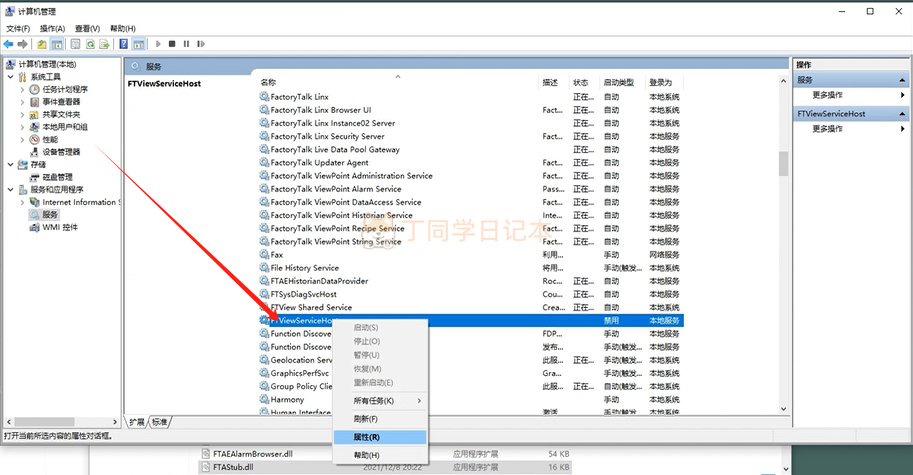The width and height of the screenshot is (913, 475).
Task: Switch to the 扩展 tab
Action: [x=137, y=422]
